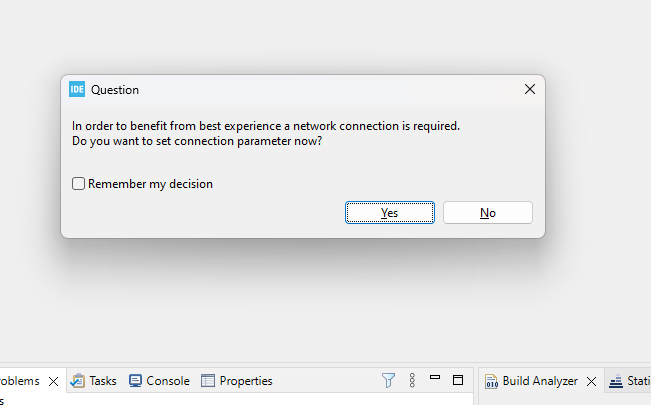Minimize the Problems panel
This screenshot has width=651, height=405.
[x=435, y=378]
